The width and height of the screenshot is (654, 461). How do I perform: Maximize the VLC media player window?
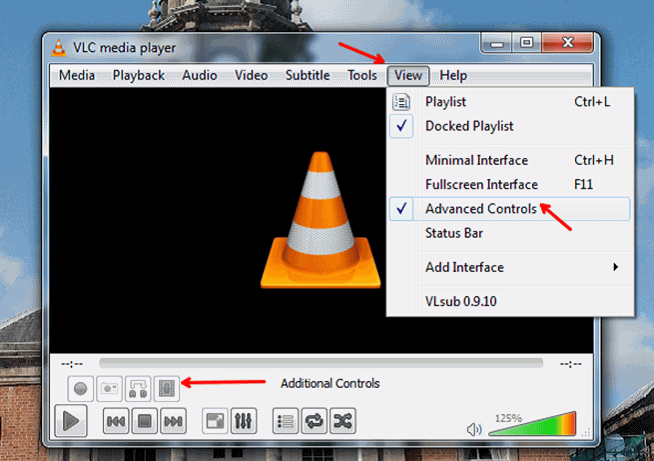(526, 43)
